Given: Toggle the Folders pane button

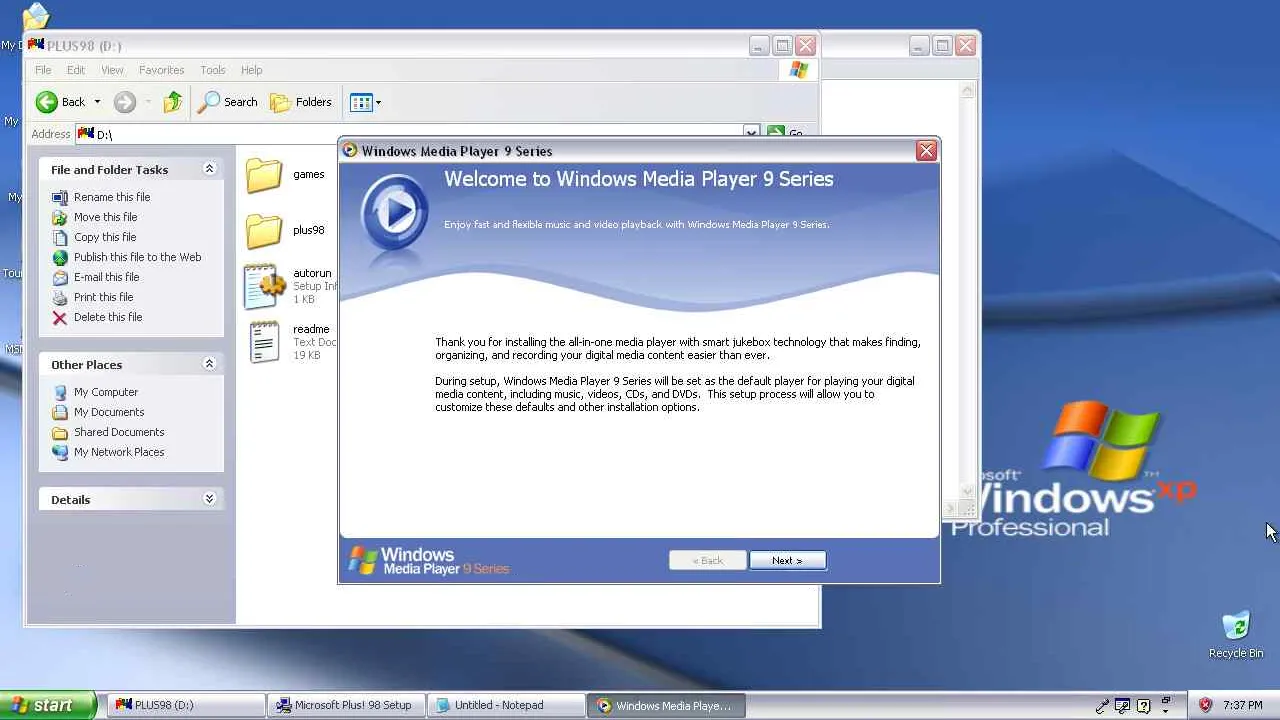Looking at the screenshot, I should (x=301, y=102).
